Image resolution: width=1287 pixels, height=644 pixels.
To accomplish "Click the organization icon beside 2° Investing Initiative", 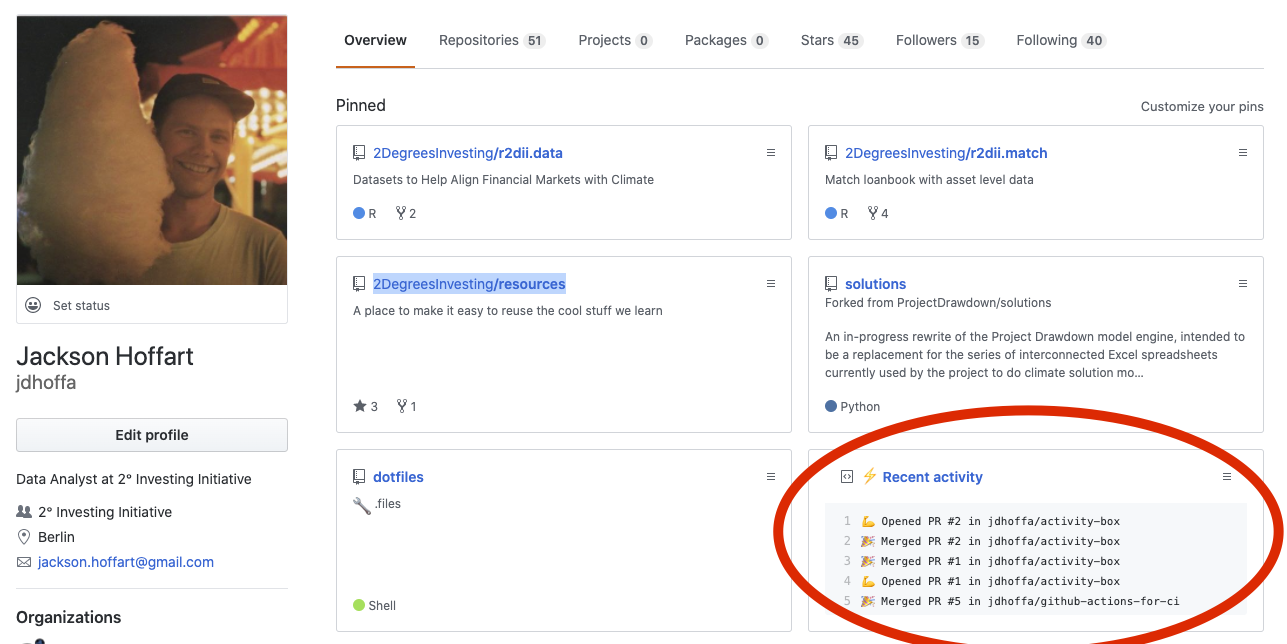I will (x=24, y=512).
